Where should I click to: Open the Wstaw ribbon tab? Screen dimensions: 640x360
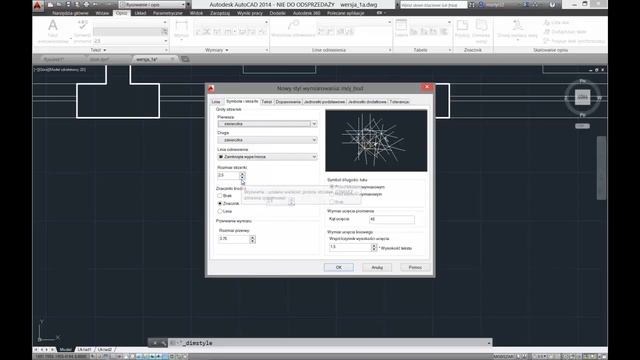pyautogui.click(x=102, y=13)
